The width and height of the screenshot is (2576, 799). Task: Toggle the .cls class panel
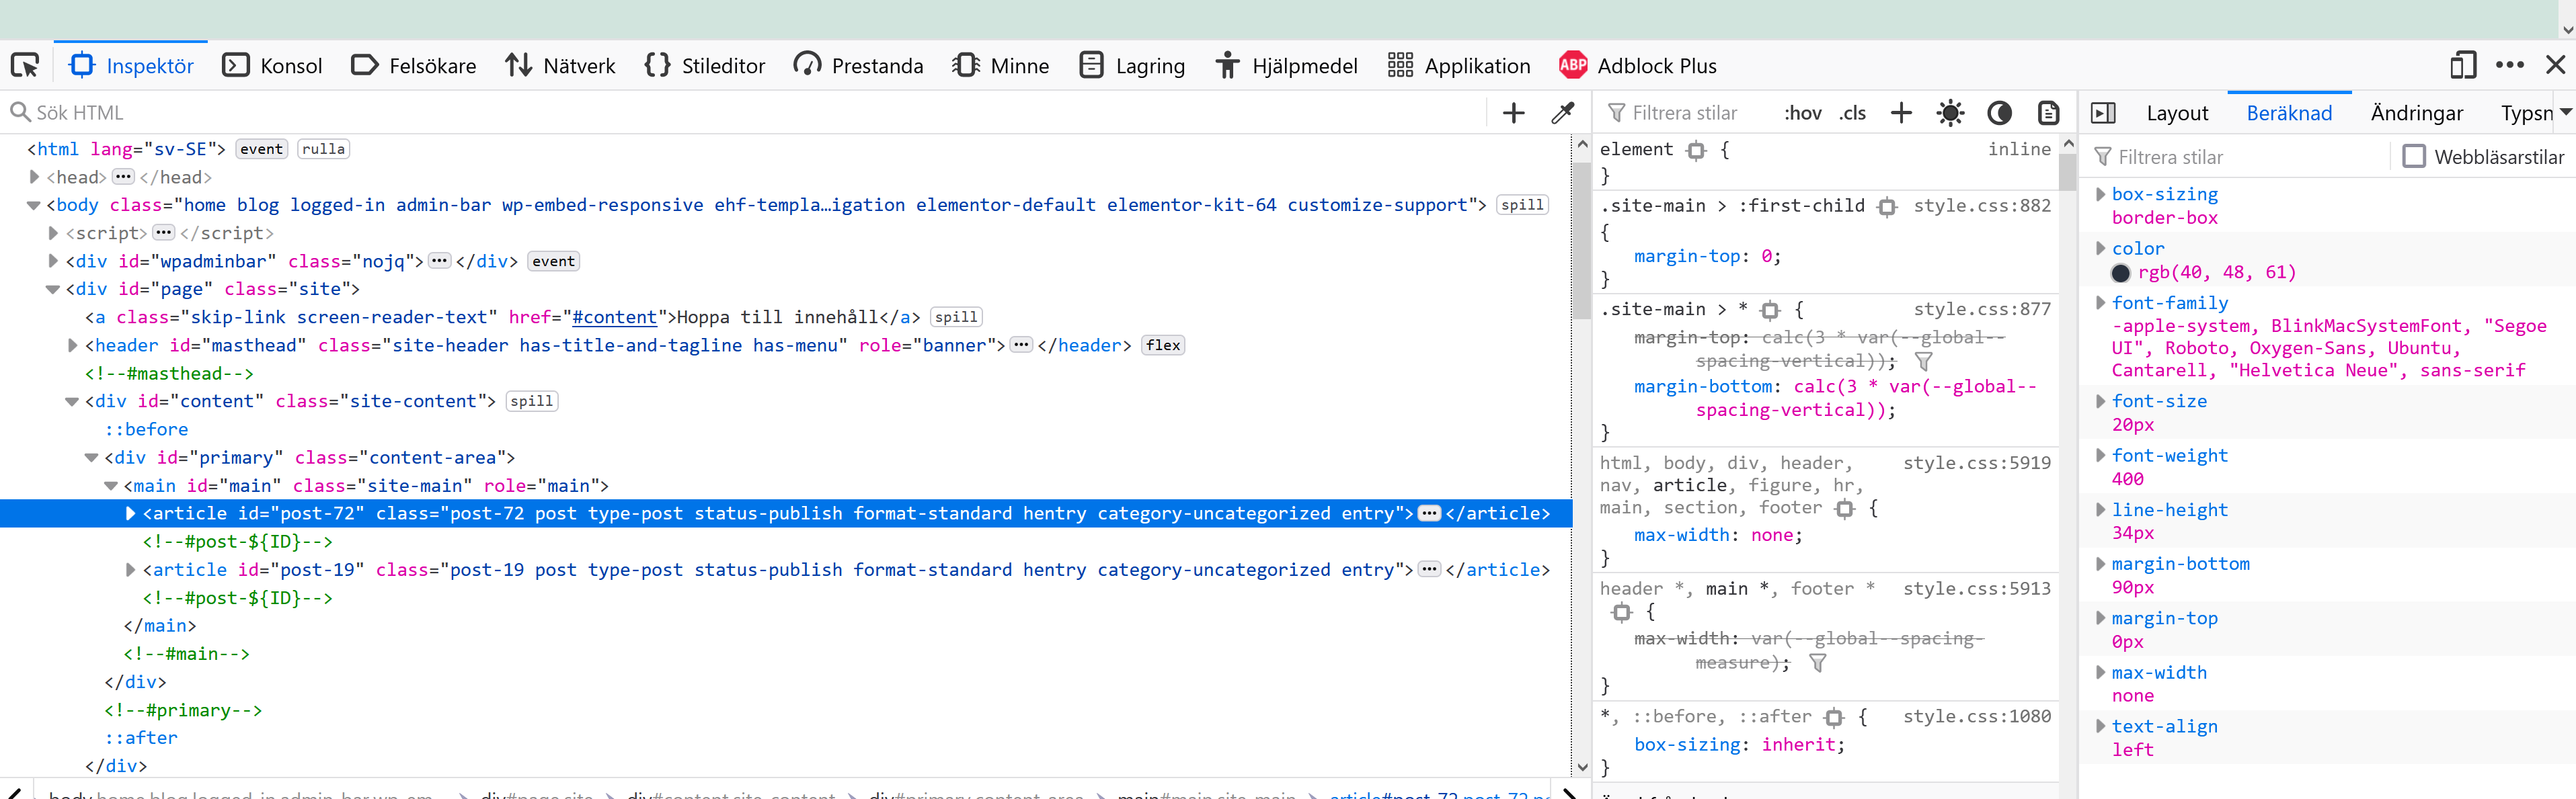pyautogui.click(x=1852, y=113)
